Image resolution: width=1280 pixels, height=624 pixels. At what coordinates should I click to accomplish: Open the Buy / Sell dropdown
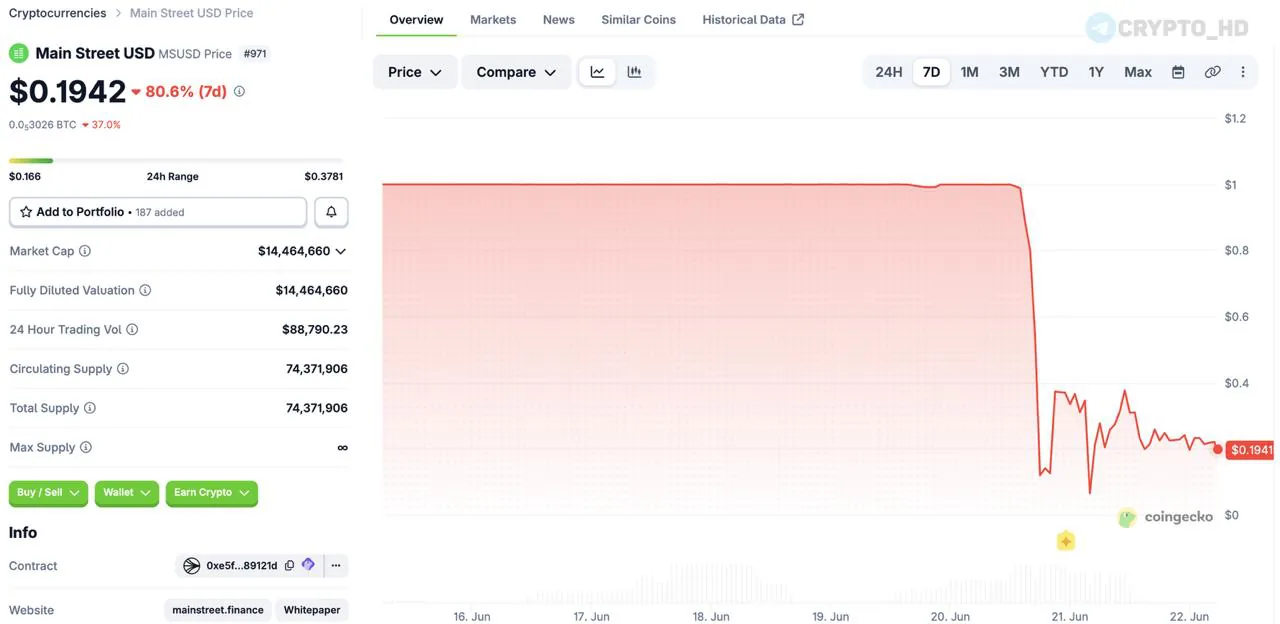(48, 492)
